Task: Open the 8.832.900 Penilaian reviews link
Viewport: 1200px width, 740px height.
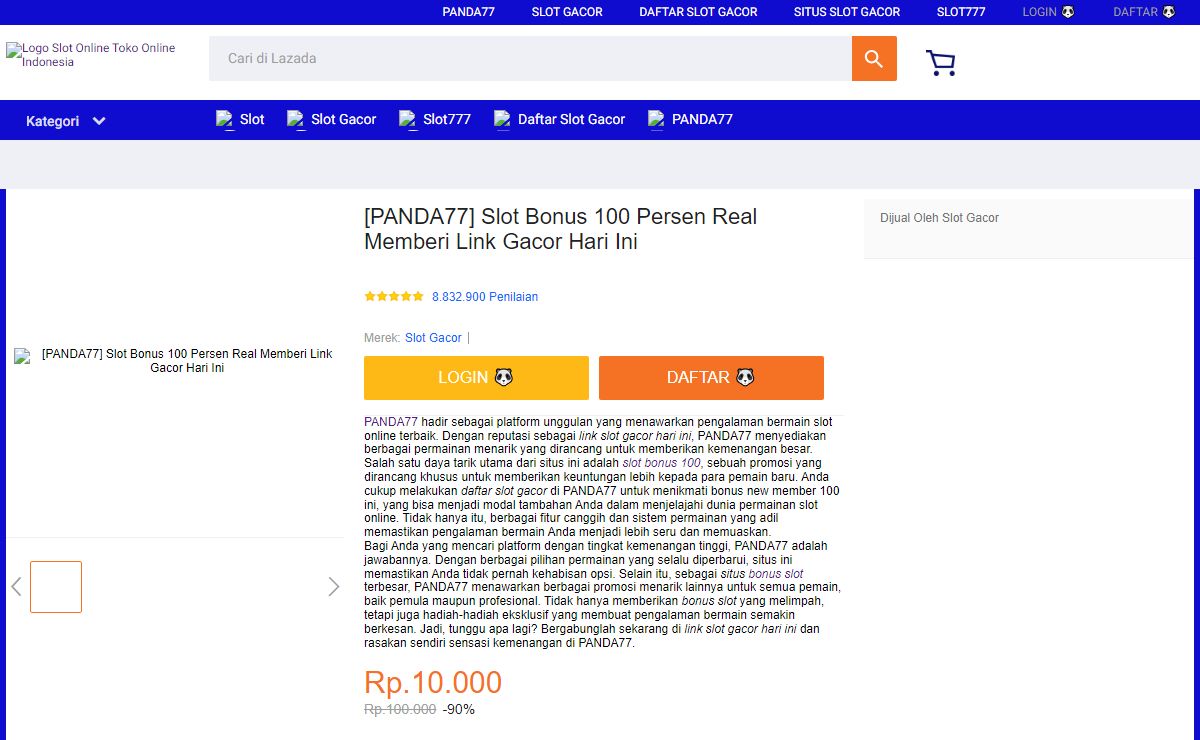Action: tap(485, 297)
